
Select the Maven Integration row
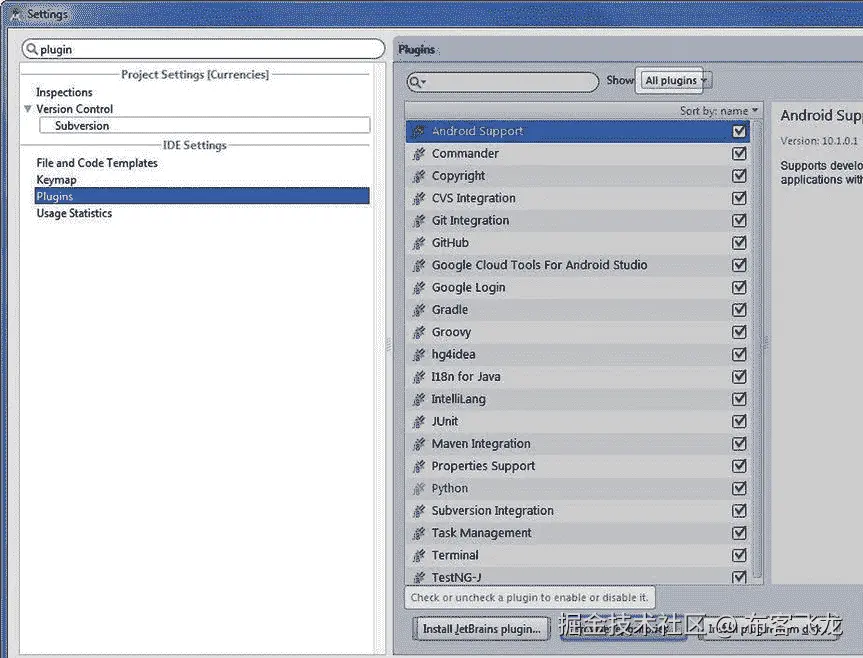coord(577,443)
